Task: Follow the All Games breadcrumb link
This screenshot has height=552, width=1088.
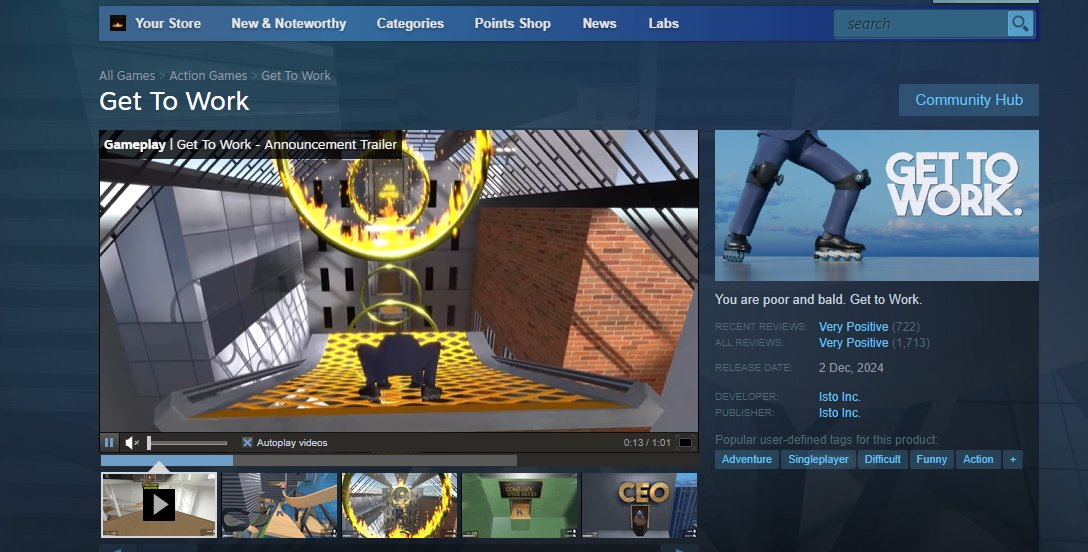Action: tap(127, 76)
